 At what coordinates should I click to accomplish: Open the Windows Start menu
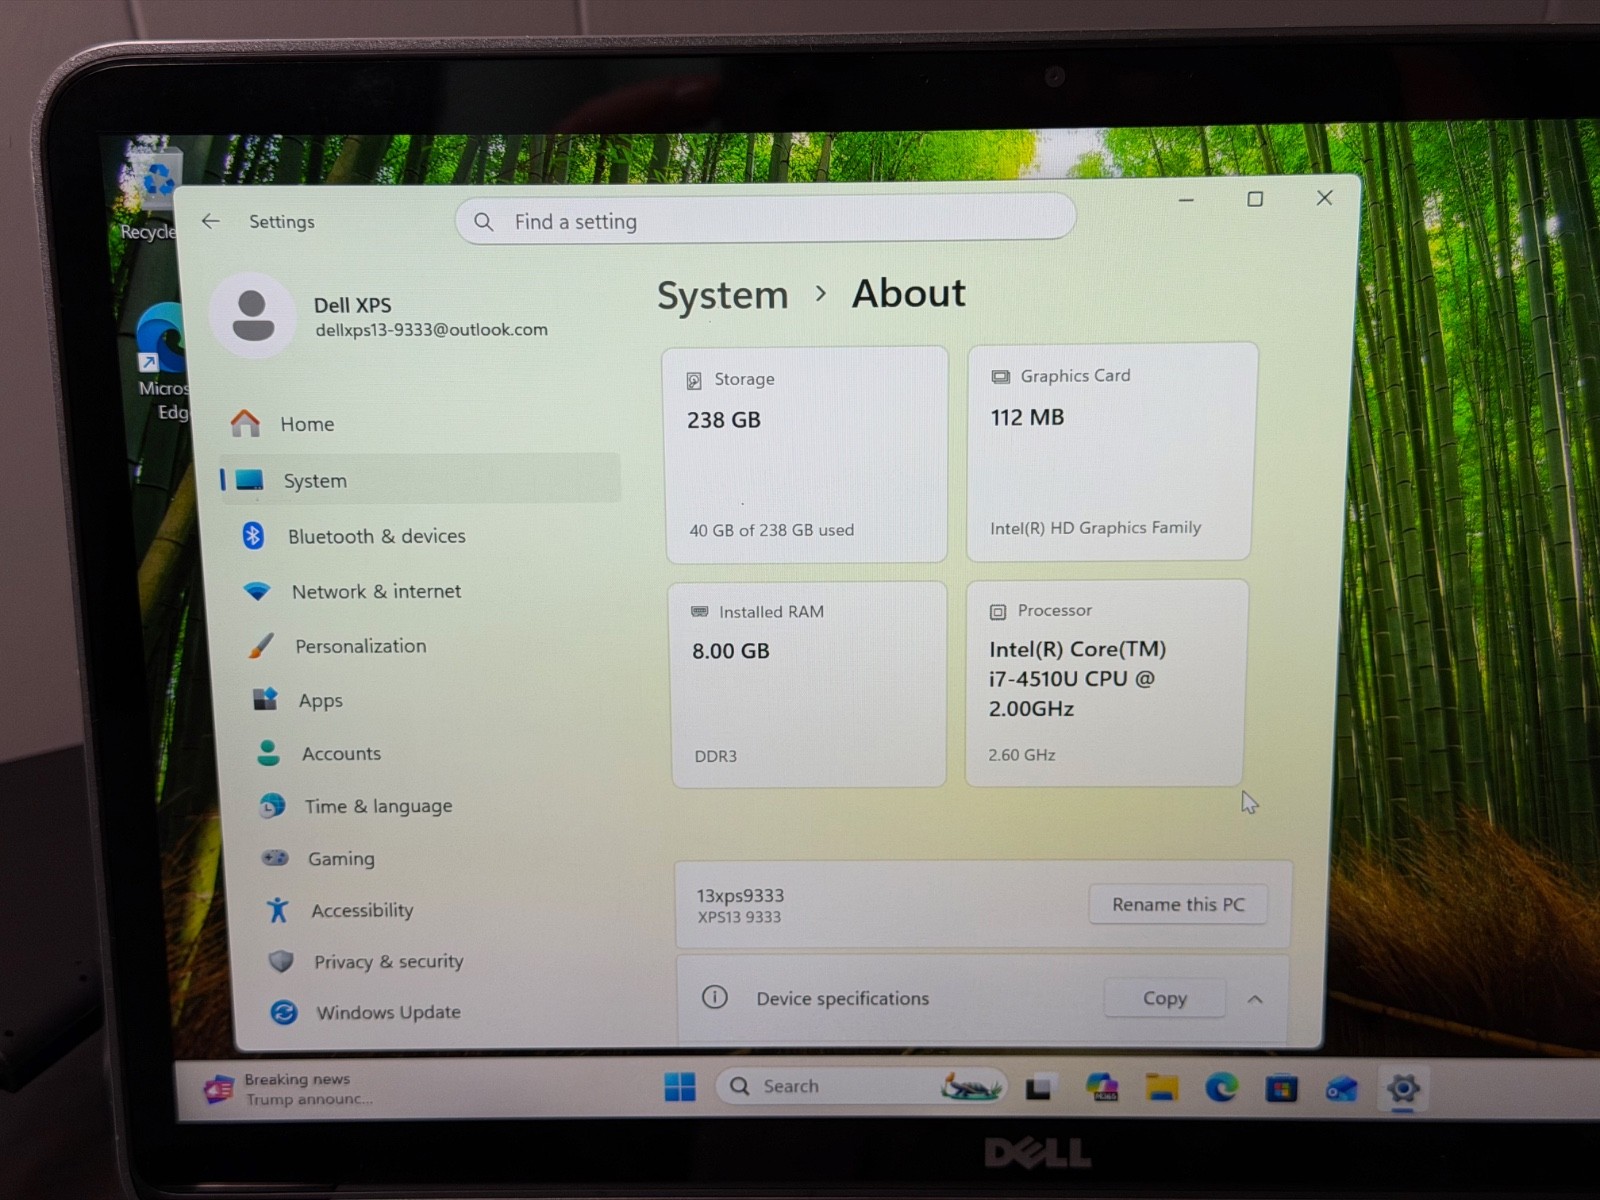click(680, 1086)
